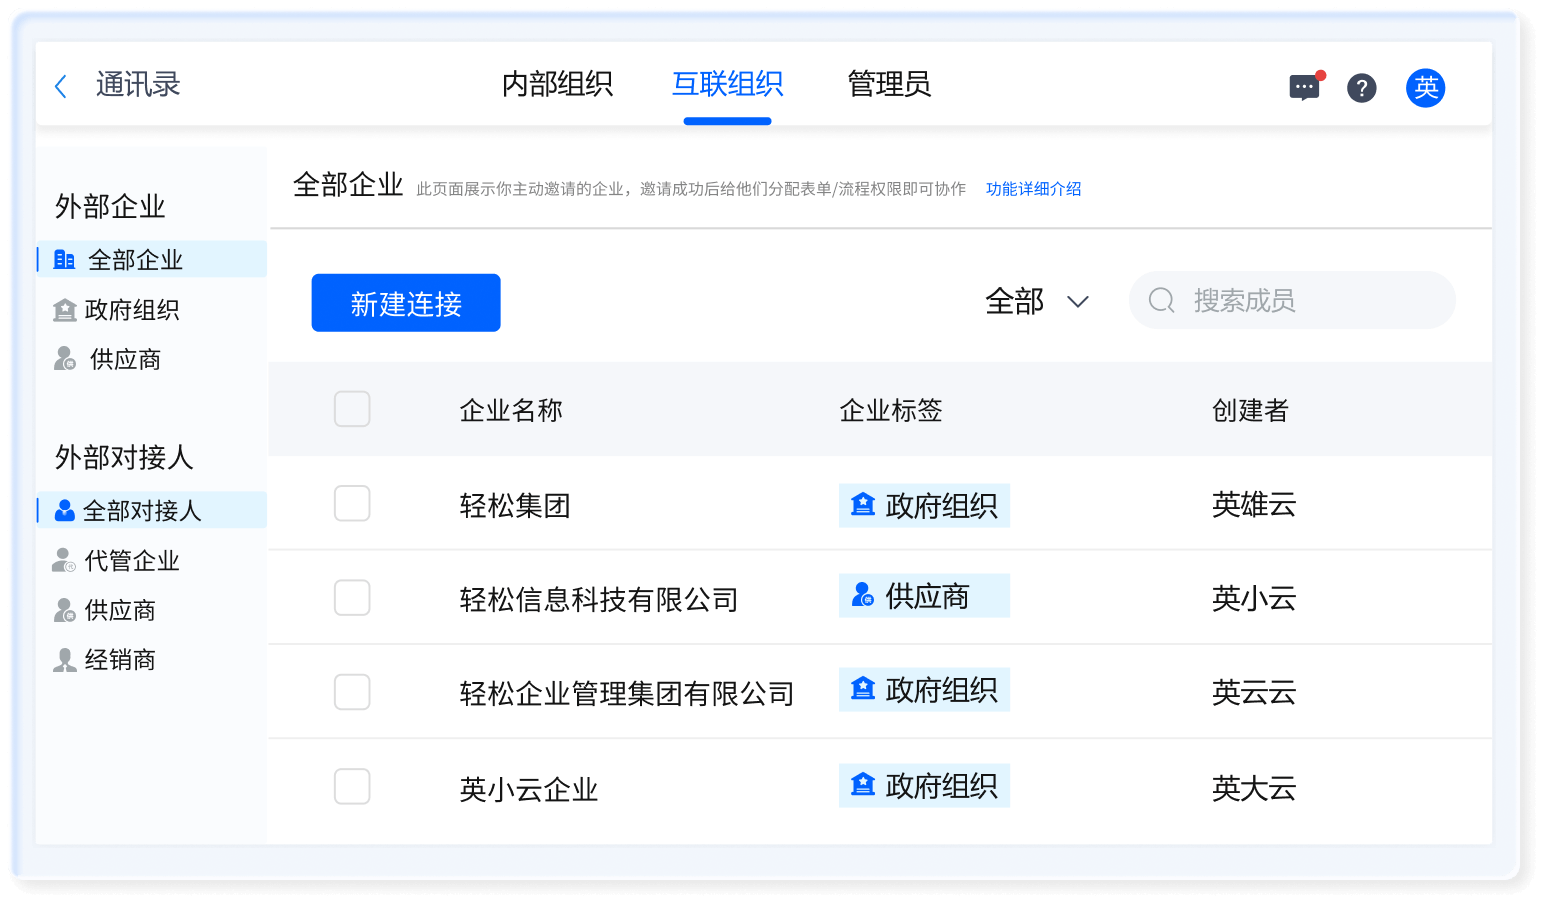Select 全部企业 in the sidebar
This screenshot has height=904, width=1544.
click(x=152, y=260)
